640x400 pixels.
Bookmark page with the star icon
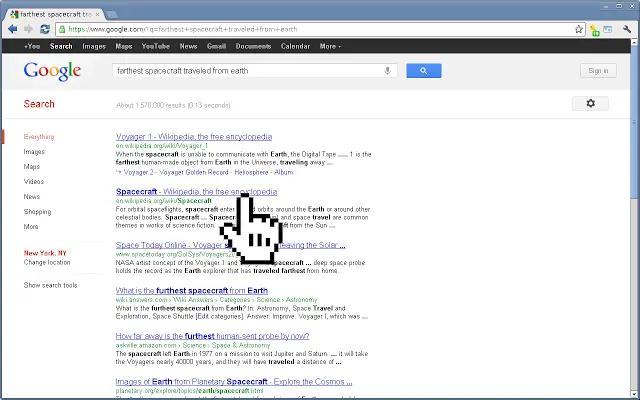pos(578,29)
